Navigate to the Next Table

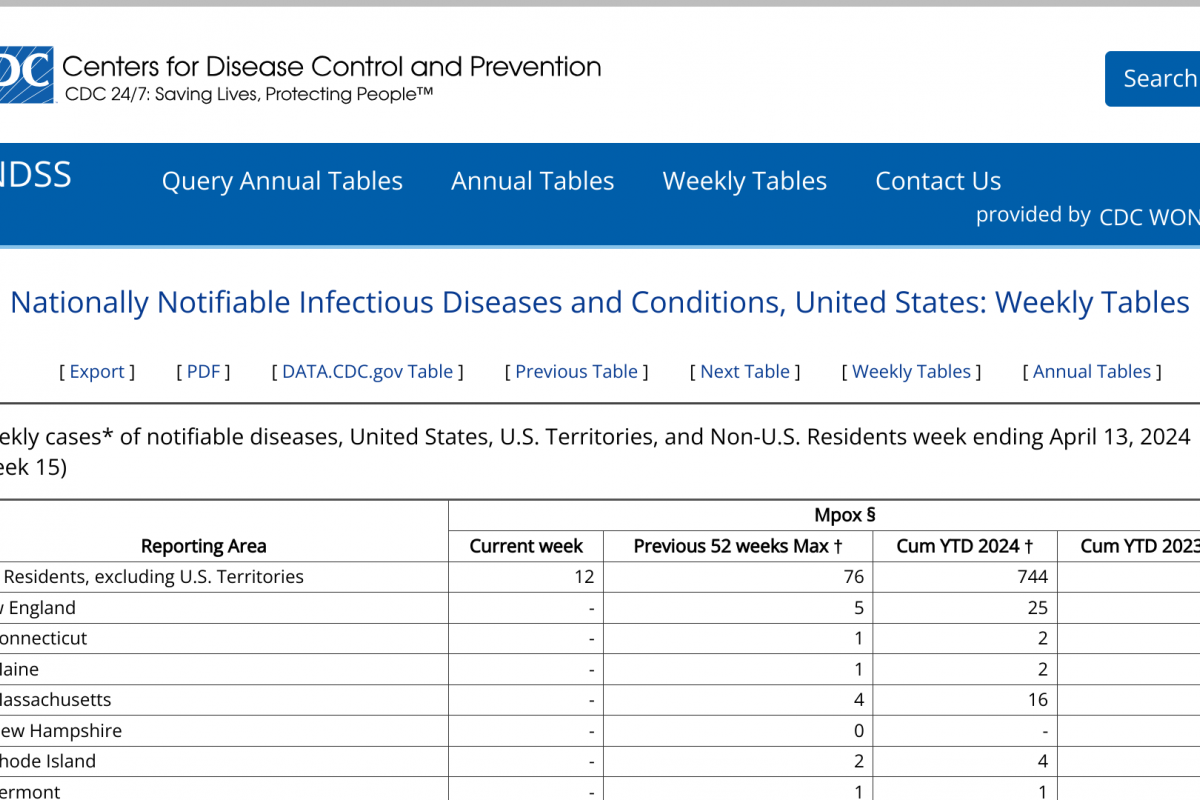click(x=745, y=372)
